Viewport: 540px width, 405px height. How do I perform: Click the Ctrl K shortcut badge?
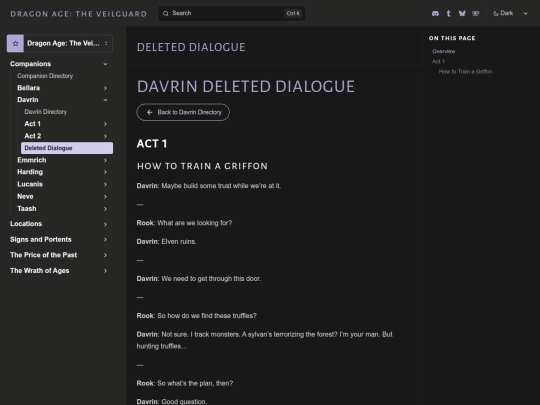(x=293, y=13)
